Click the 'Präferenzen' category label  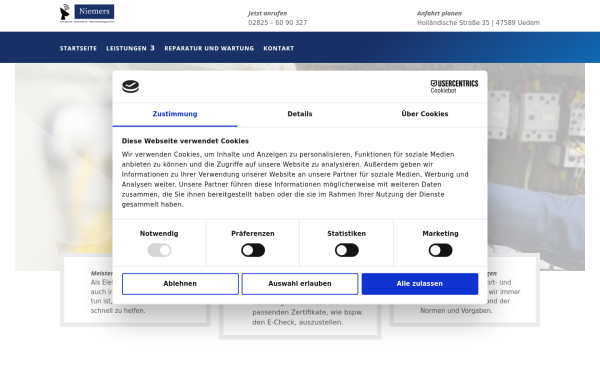(x=253, y=233)
